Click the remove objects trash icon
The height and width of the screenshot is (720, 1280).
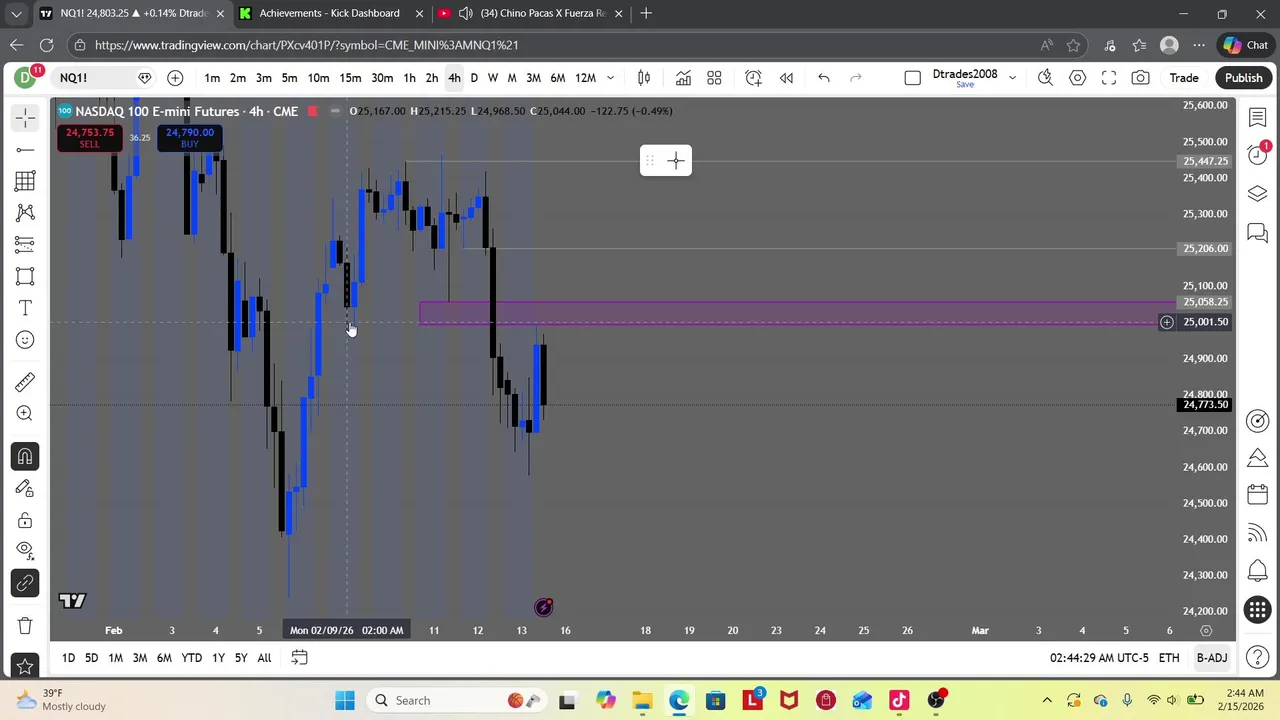click(x=25, y=626)
